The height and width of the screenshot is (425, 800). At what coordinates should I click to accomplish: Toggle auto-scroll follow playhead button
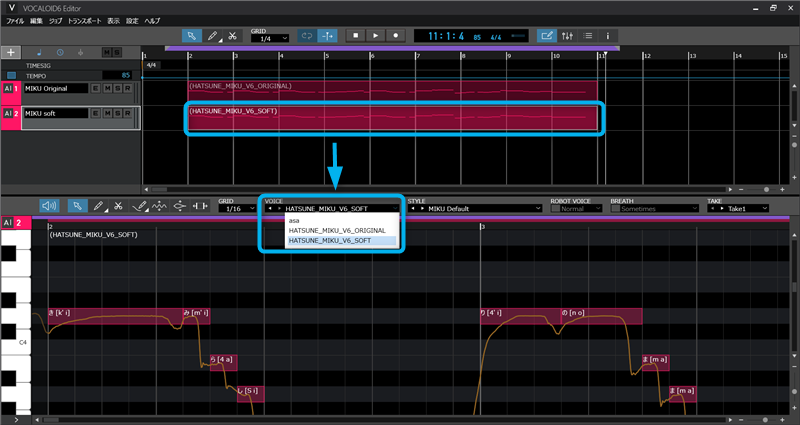pyautogui.click(x=327, y=36)
